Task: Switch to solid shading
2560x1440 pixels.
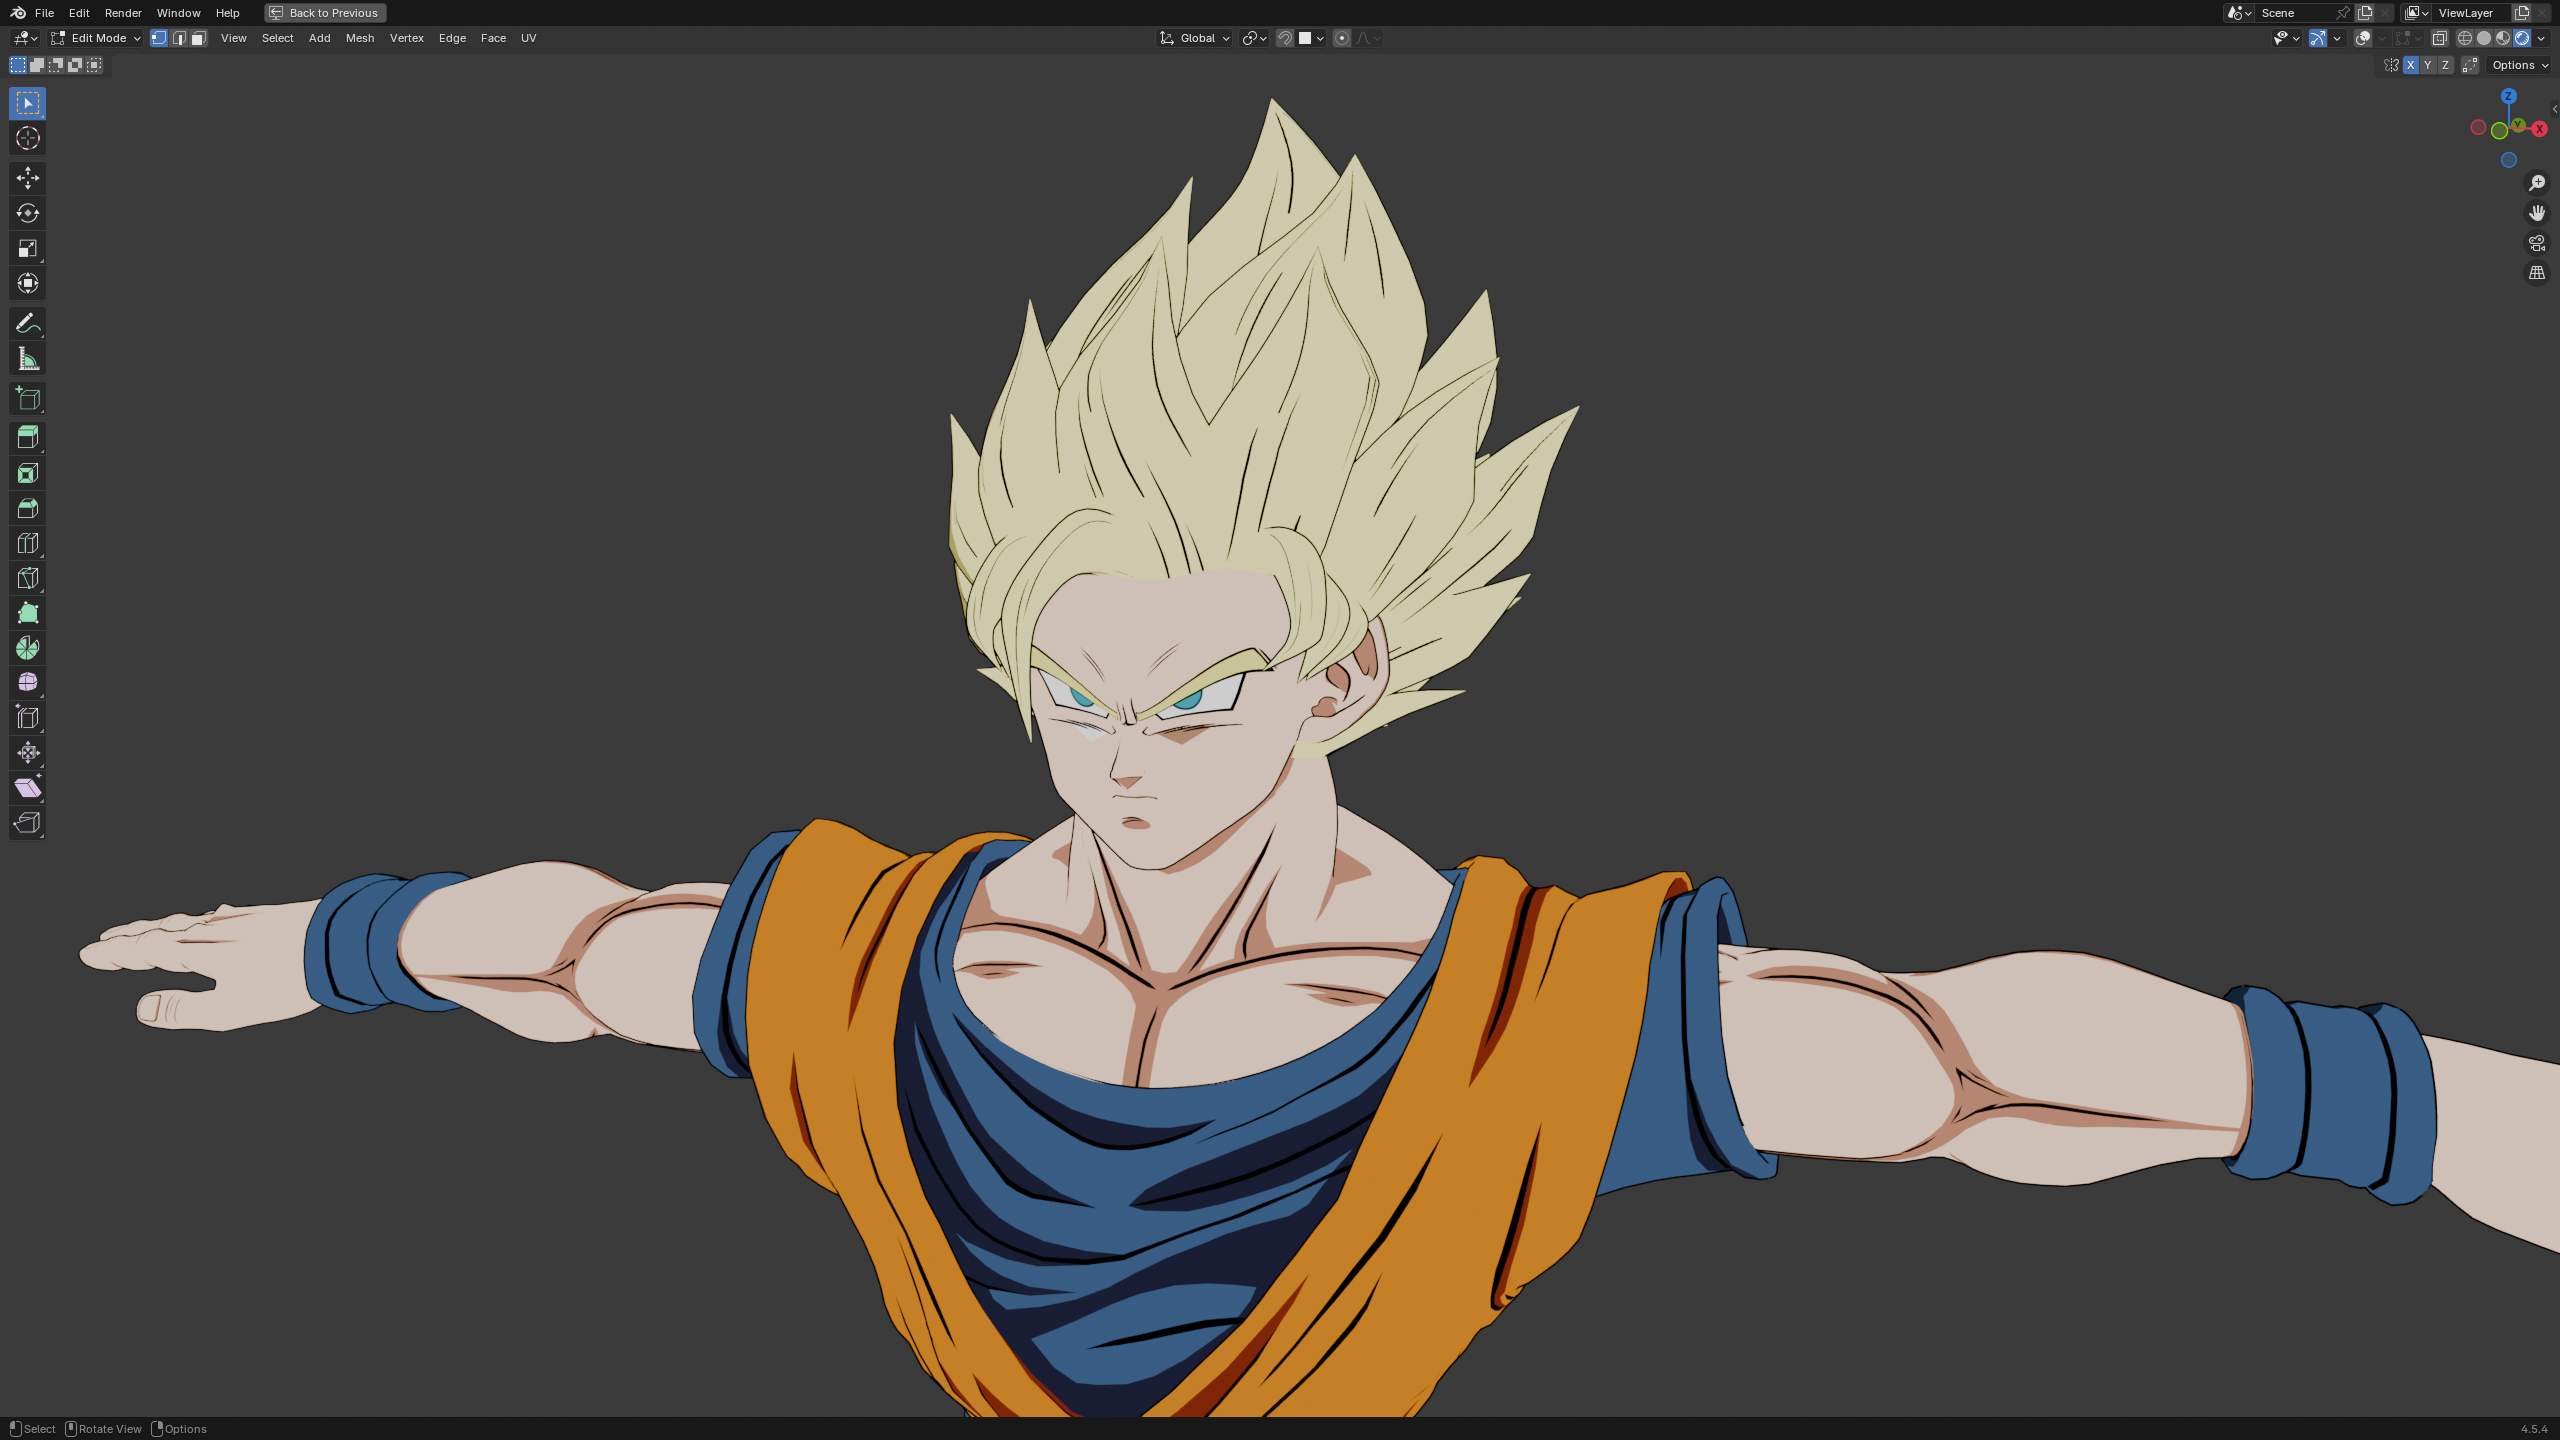Action: coord(2484,38)
